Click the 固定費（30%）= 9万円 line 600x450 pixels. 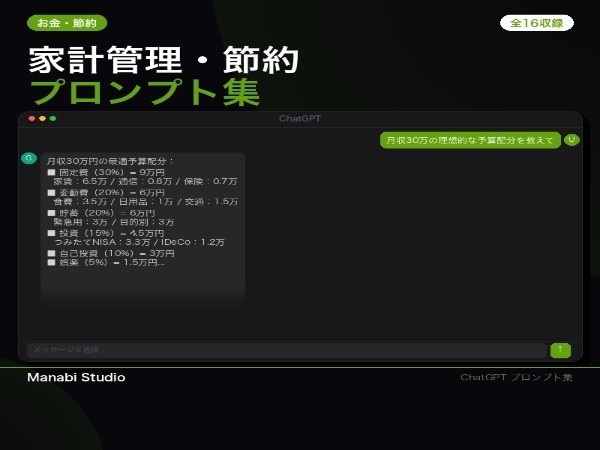pyautogui.click(x=106, y=172)
